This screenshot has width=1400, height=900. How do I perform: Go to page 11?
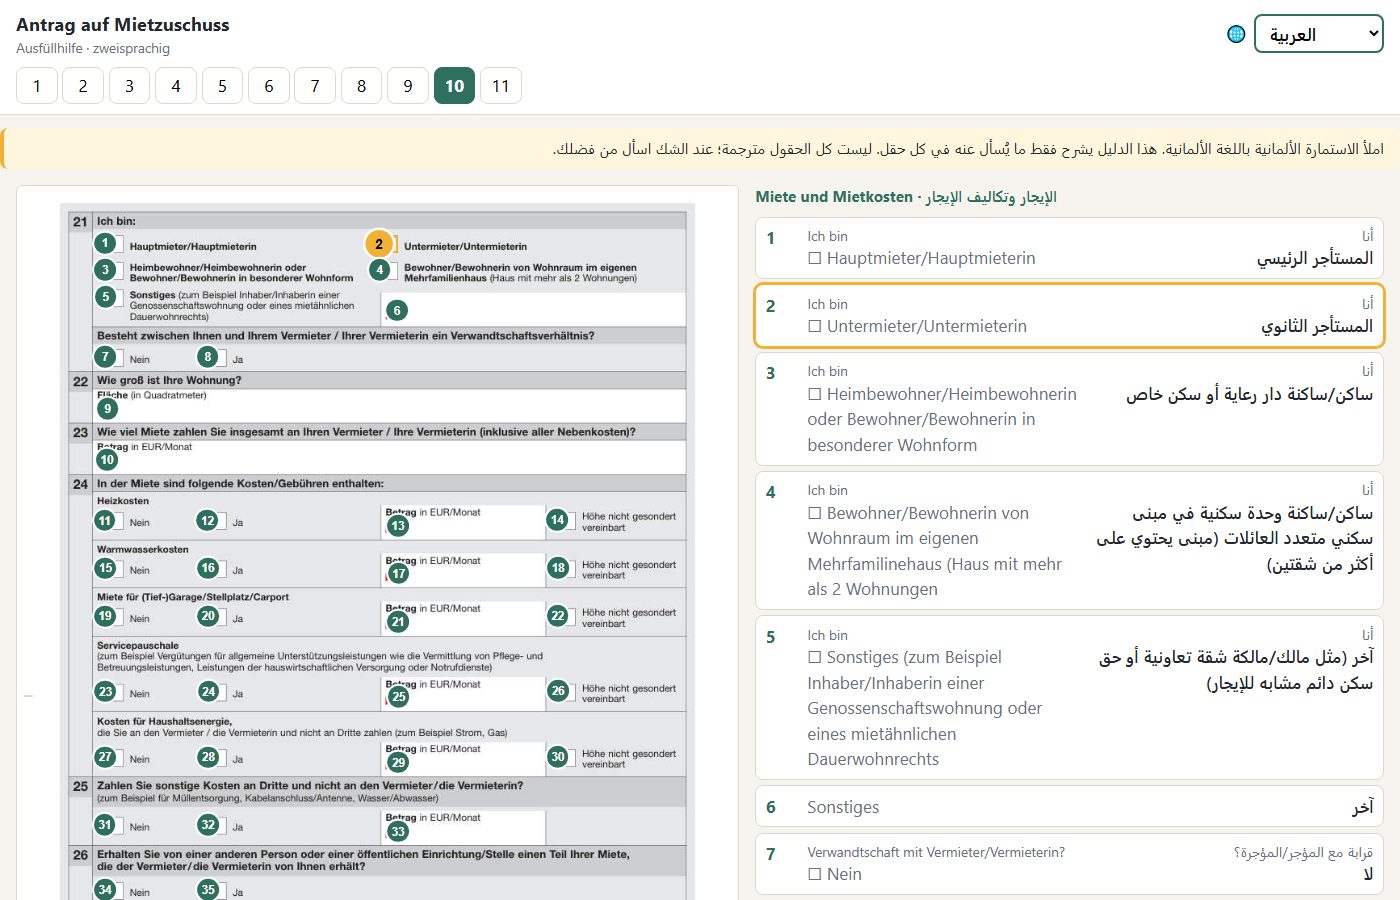point(501,86)
